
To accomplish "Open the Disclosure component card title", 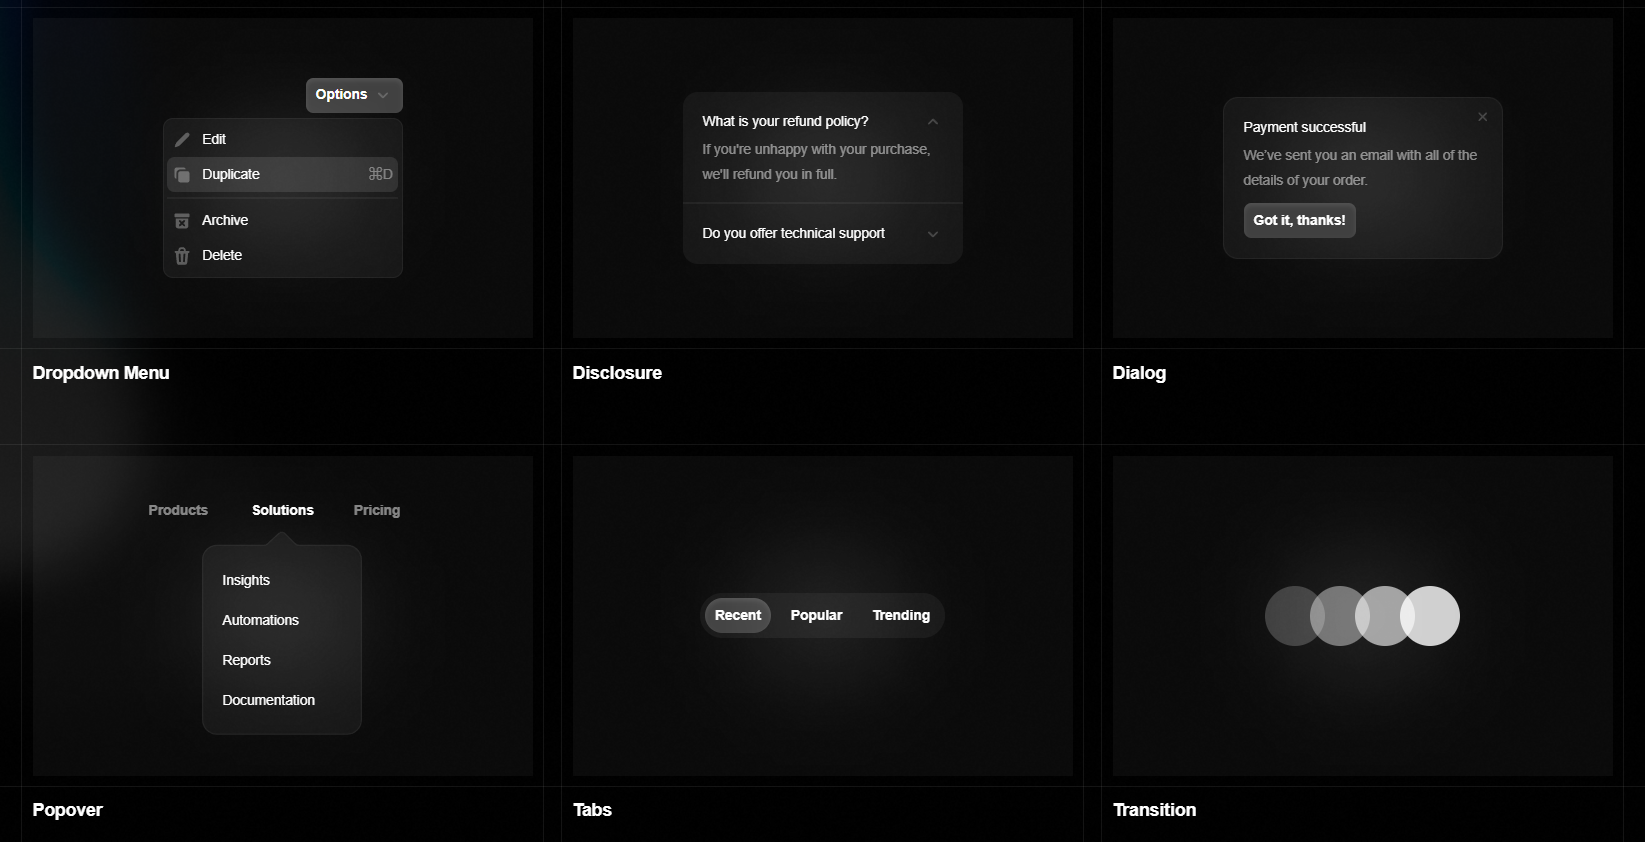I will (617, 373).
